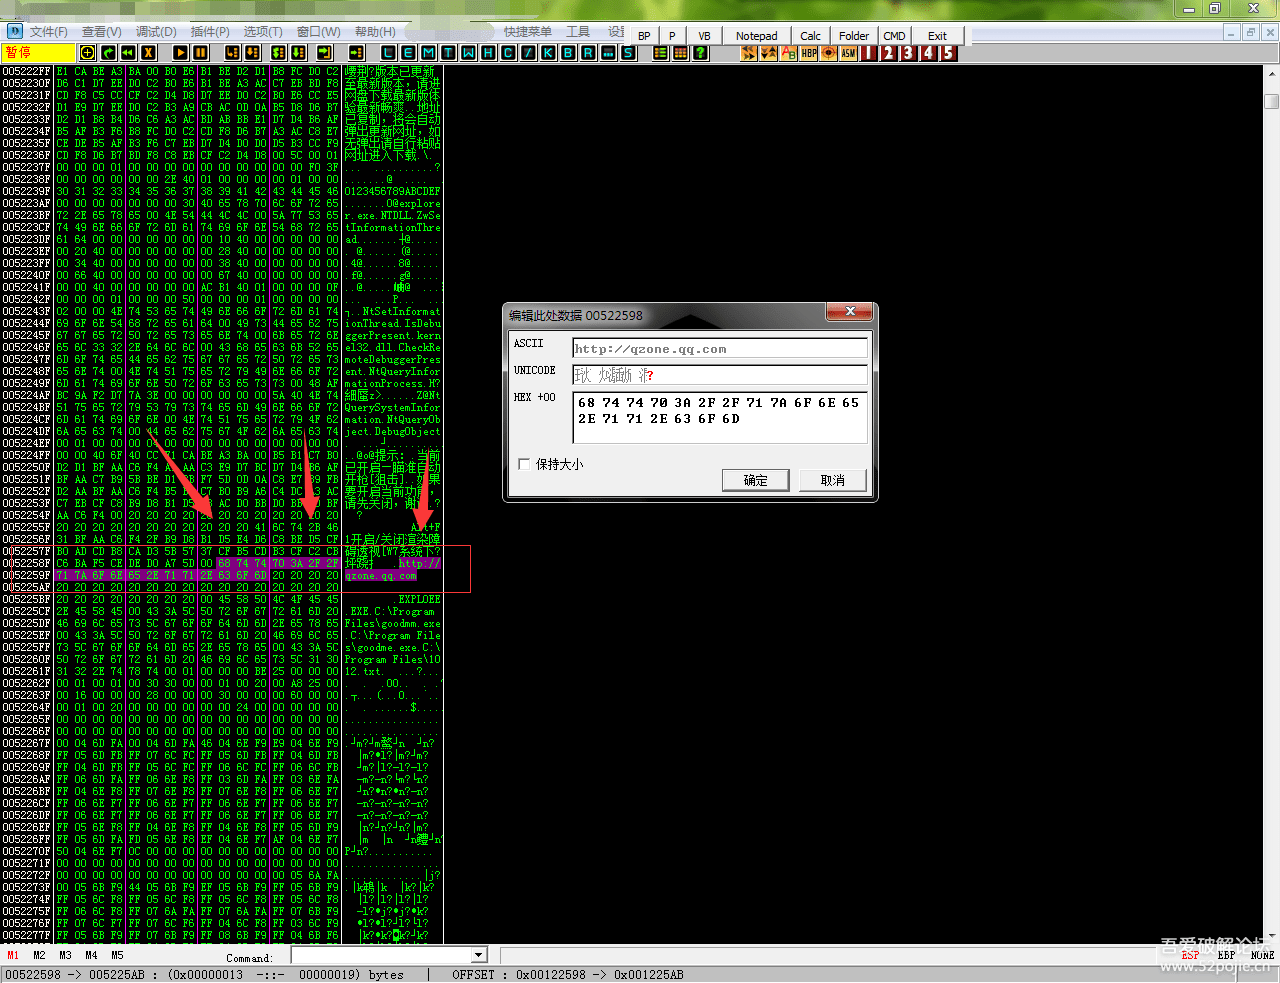Open the Call stack 'K' window icon
This screenshot has width=1280, height=983.
(x=548, y=53)
